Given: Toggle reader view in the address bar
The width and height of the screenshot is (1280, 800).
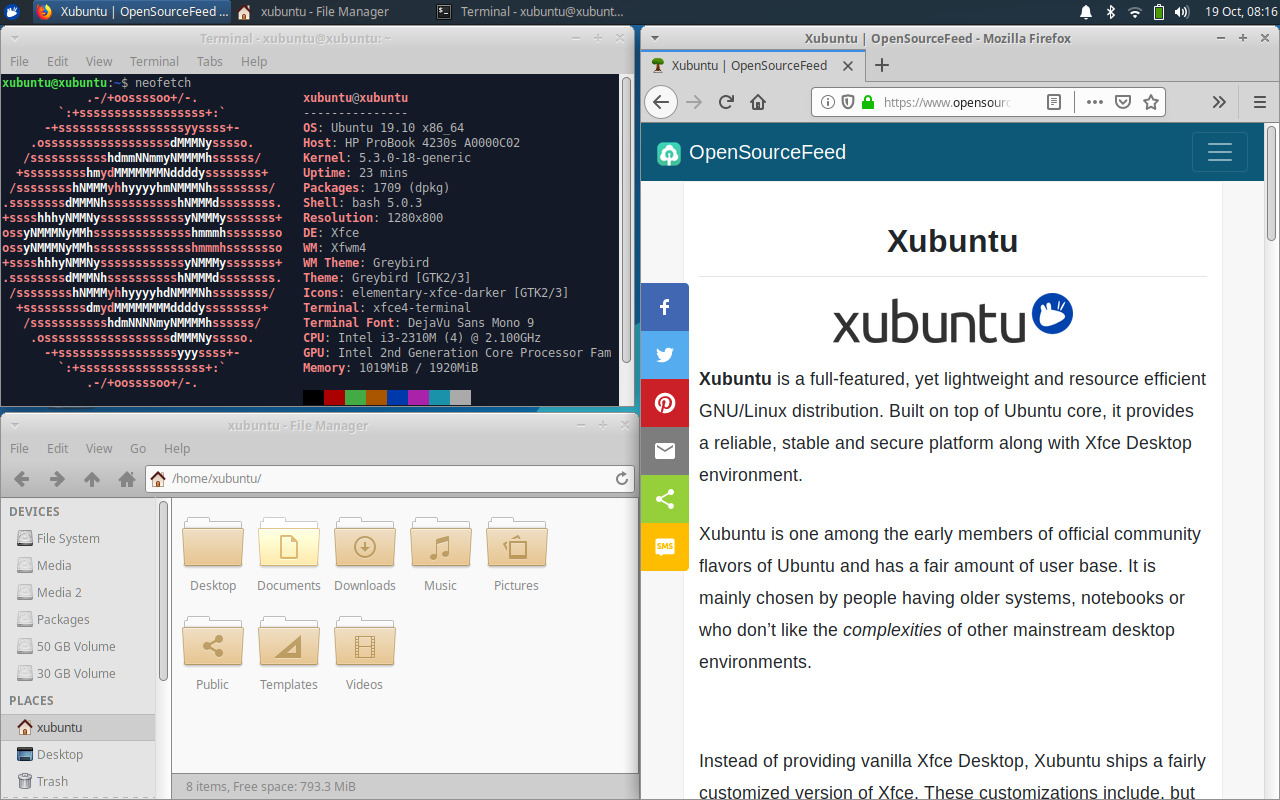Looking at the screenshot, I should 1054,102.
